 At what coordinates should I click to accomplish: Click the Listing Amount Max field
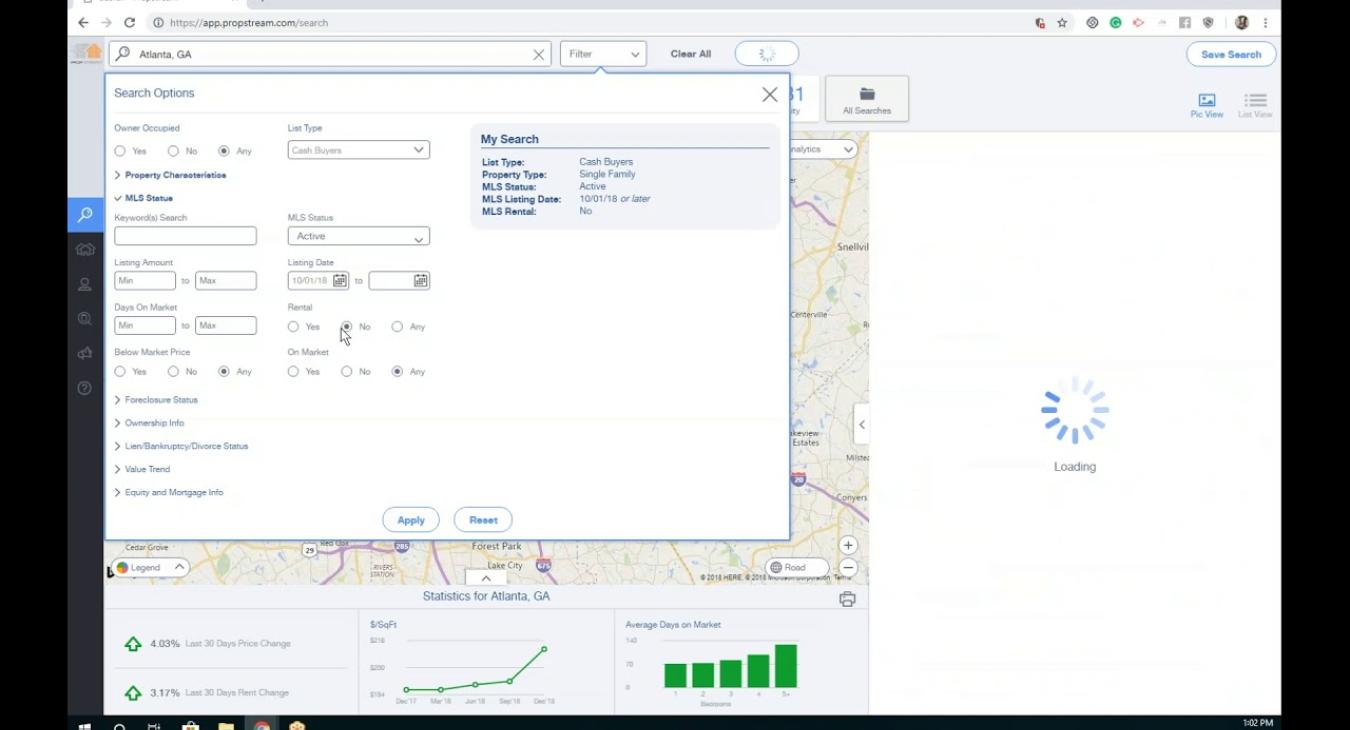point(226,281)
